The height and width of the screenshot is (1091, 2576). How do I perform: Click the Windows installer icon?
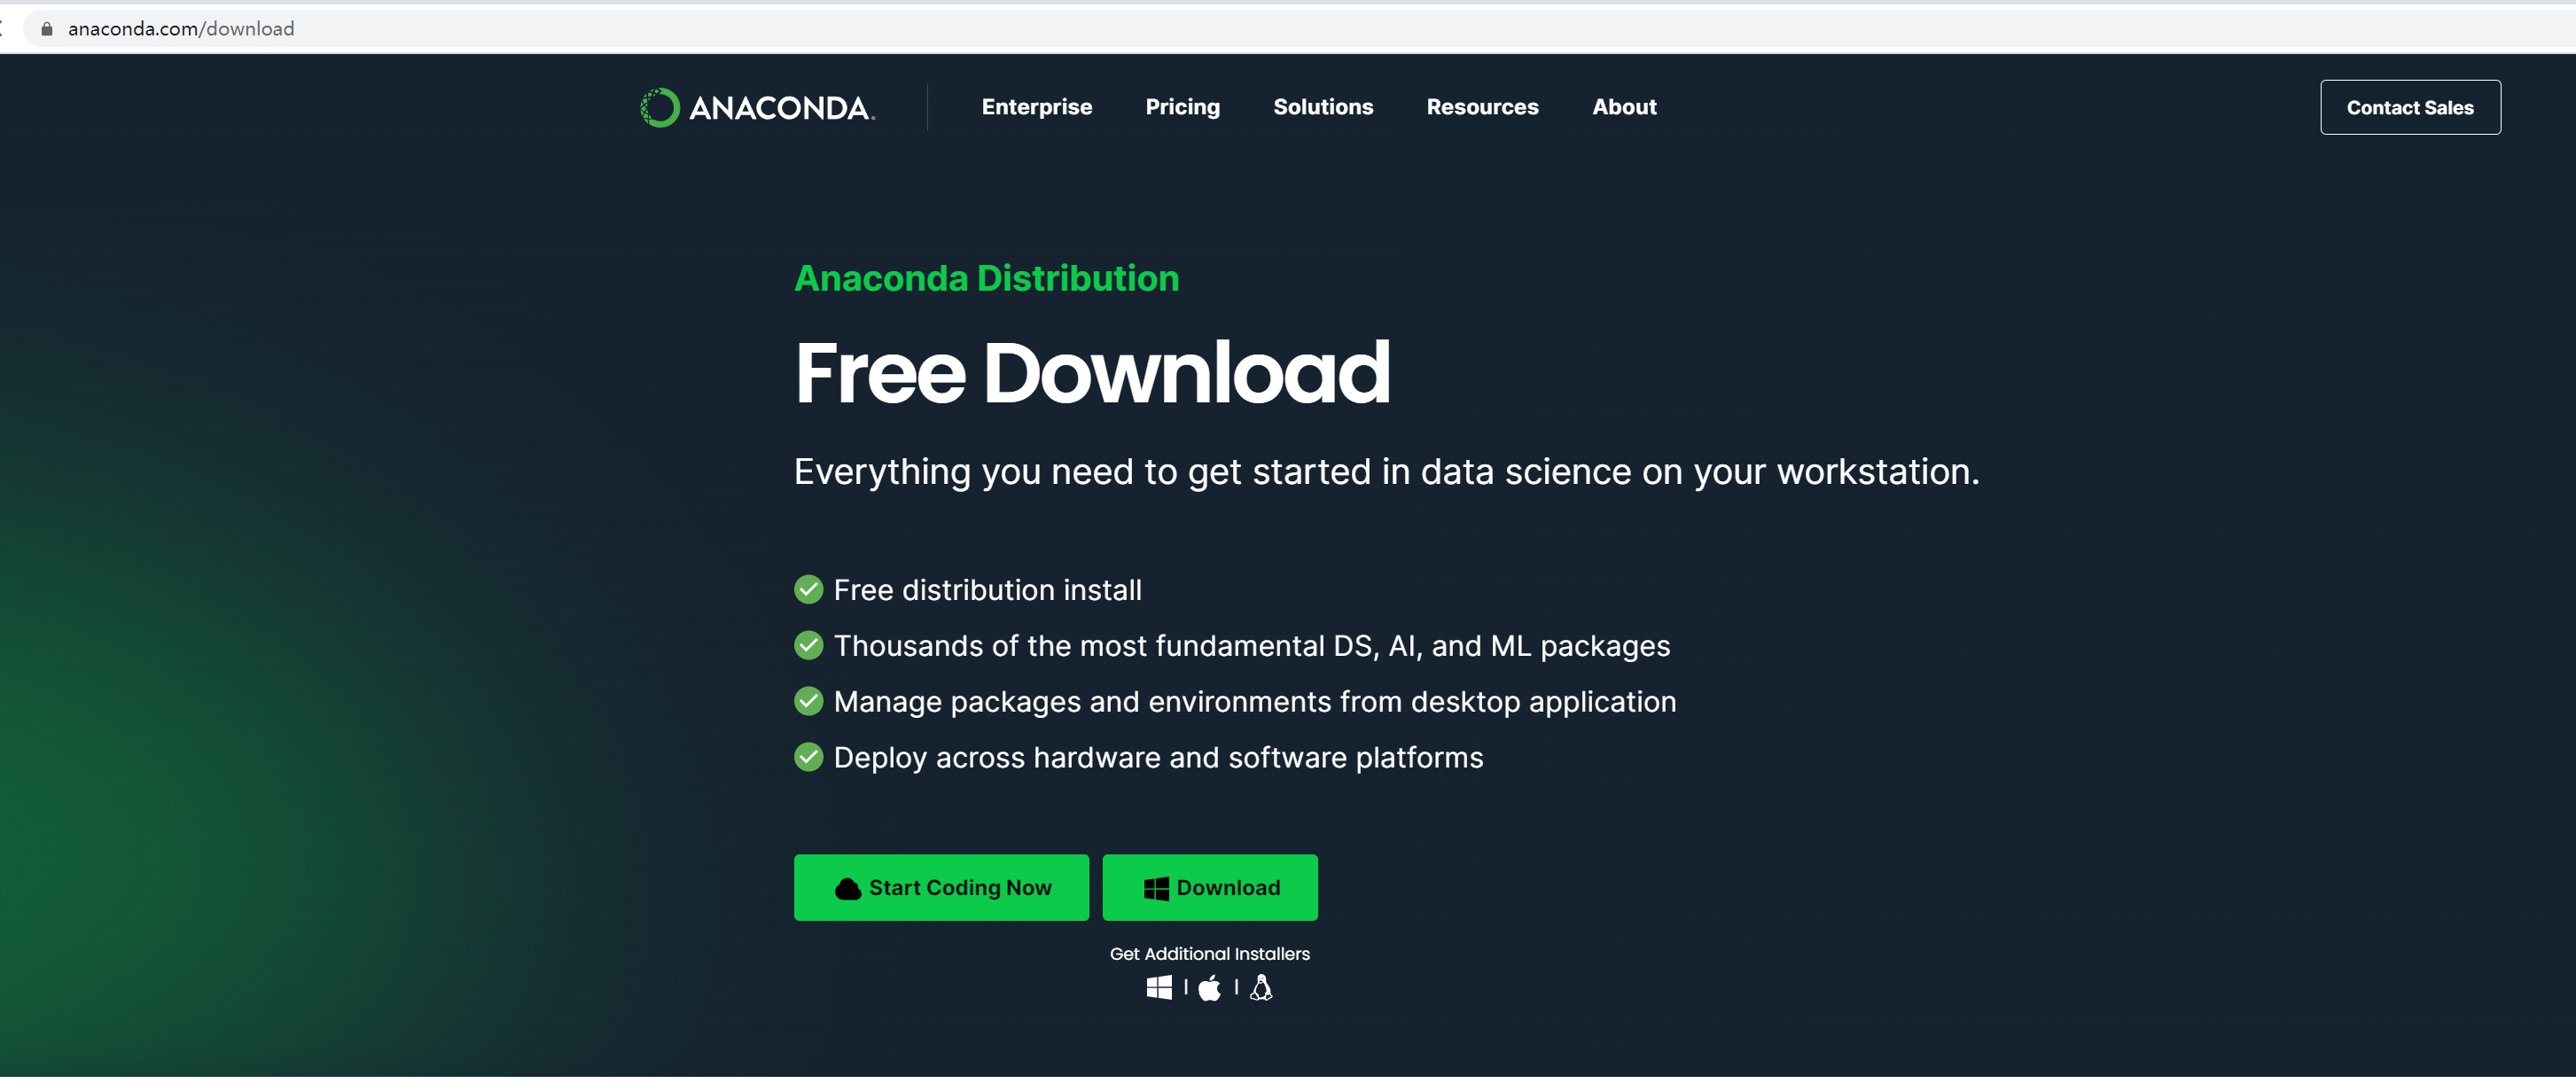click(1159, 987)
